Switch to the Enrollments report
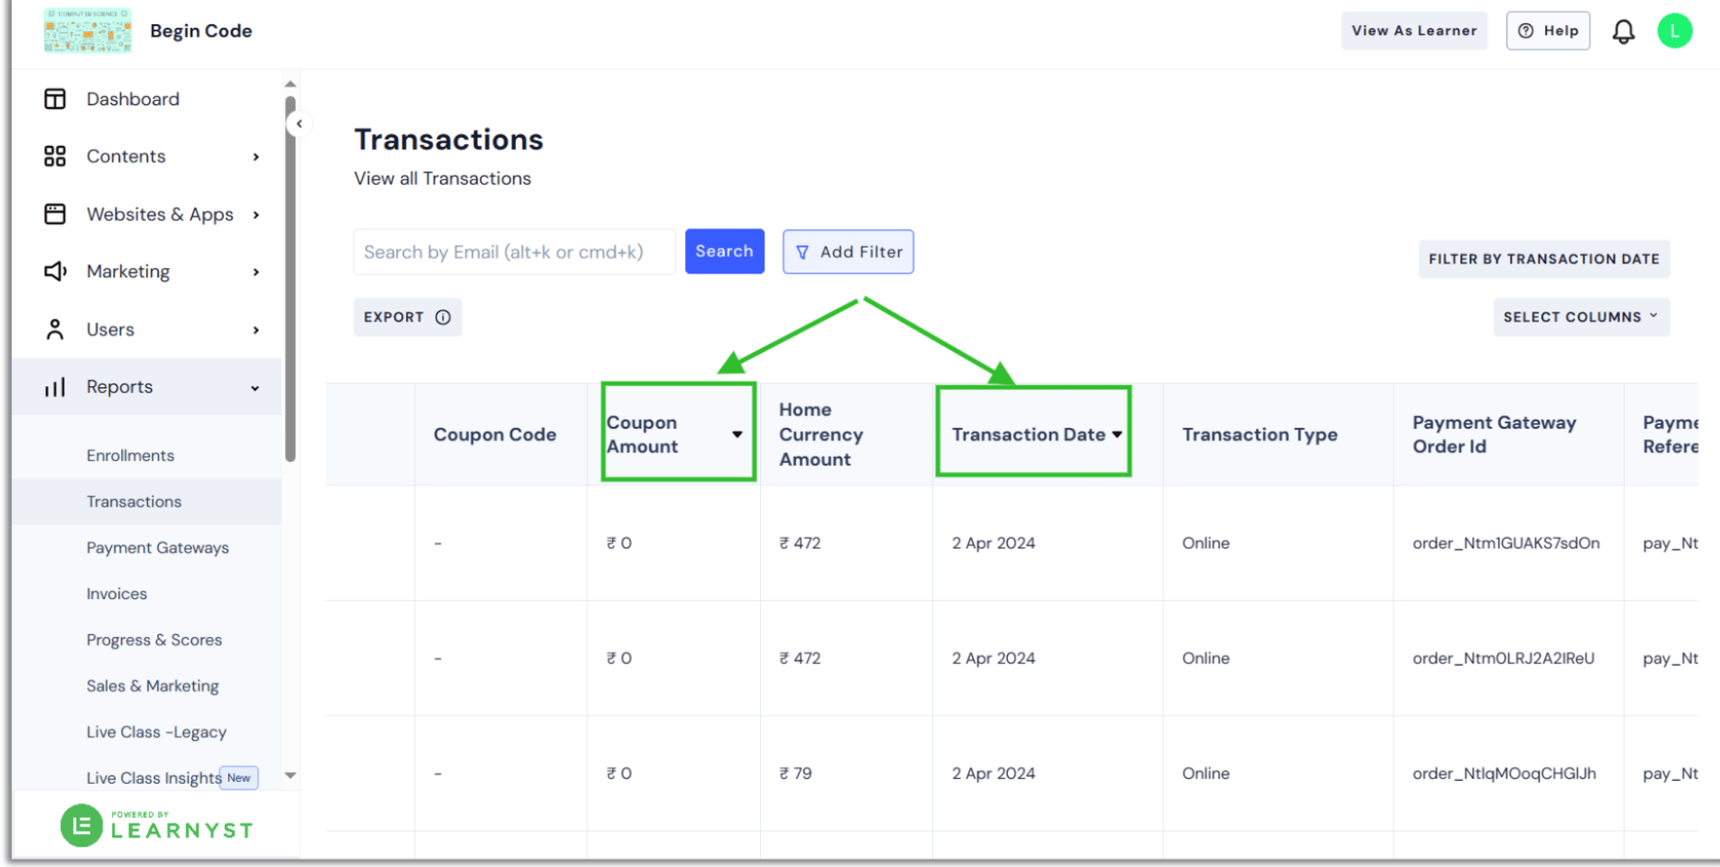This screenshot has height=867, width=1720. coord(130,455)
